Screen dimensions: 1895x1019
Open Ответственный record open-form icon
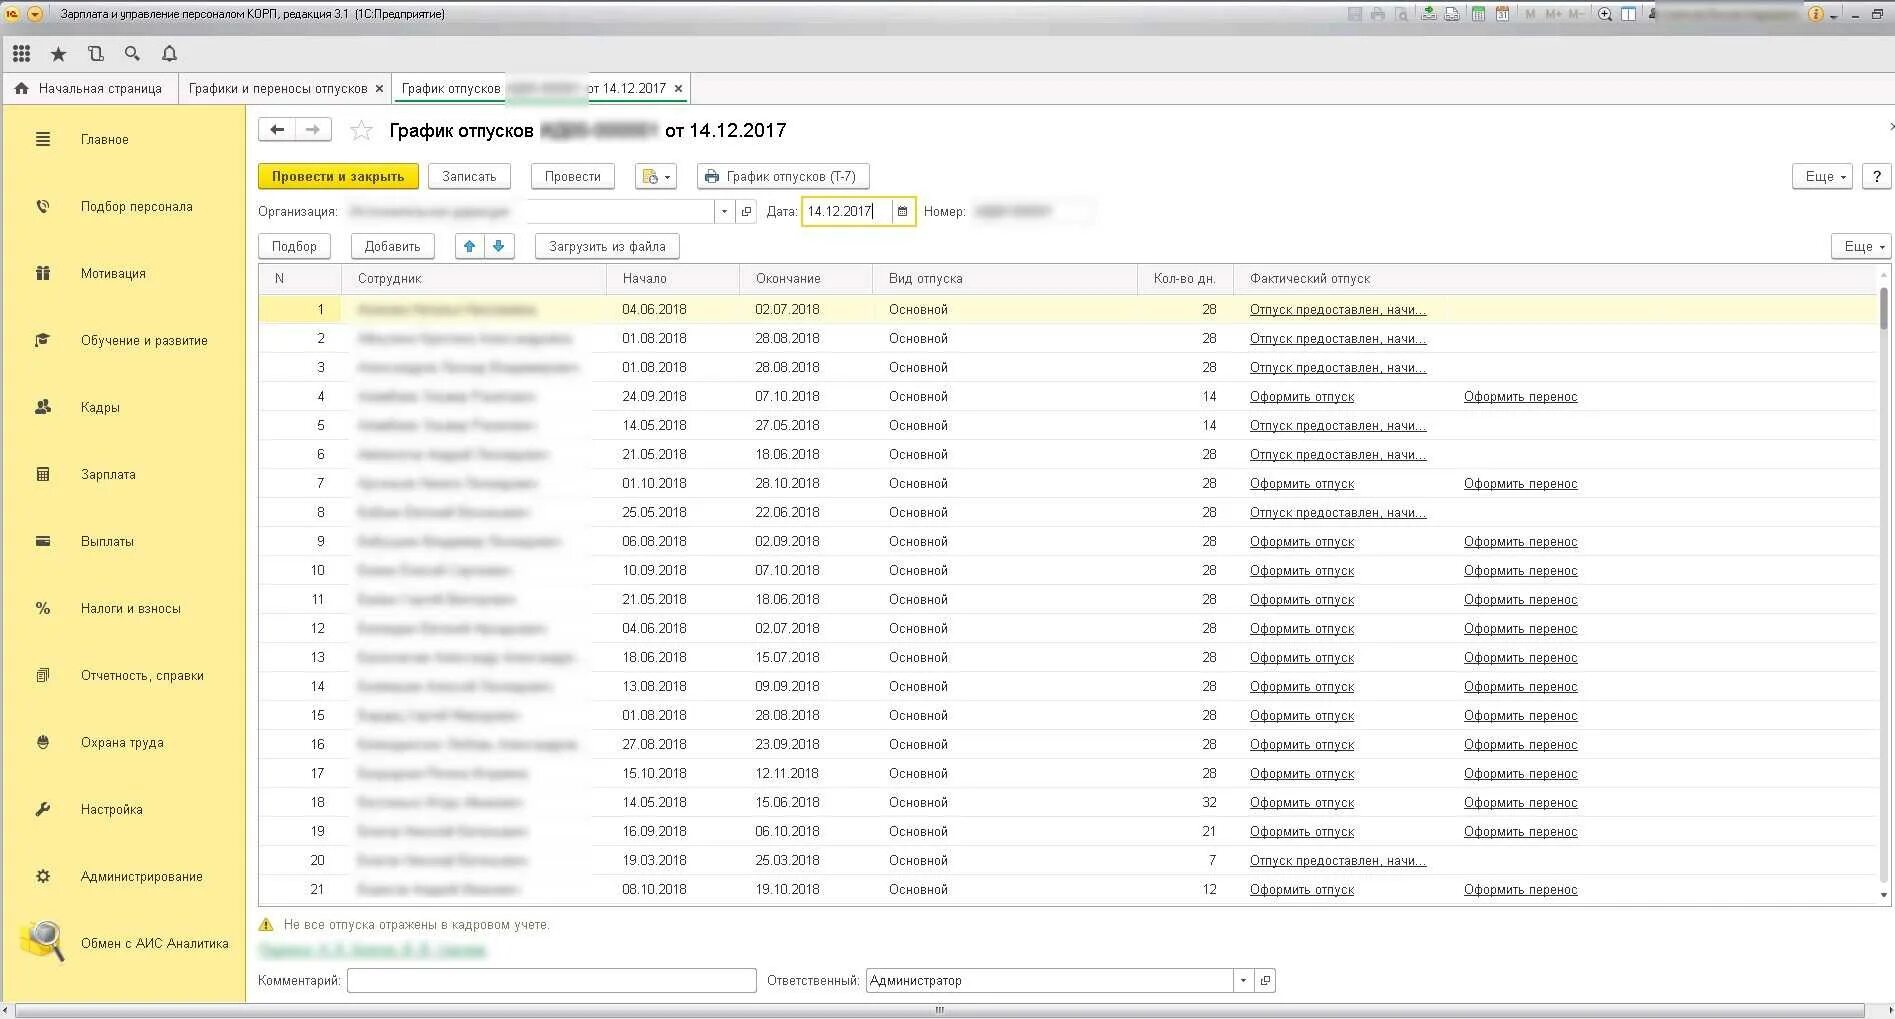pyautogui.click(x=1265, y=981)
